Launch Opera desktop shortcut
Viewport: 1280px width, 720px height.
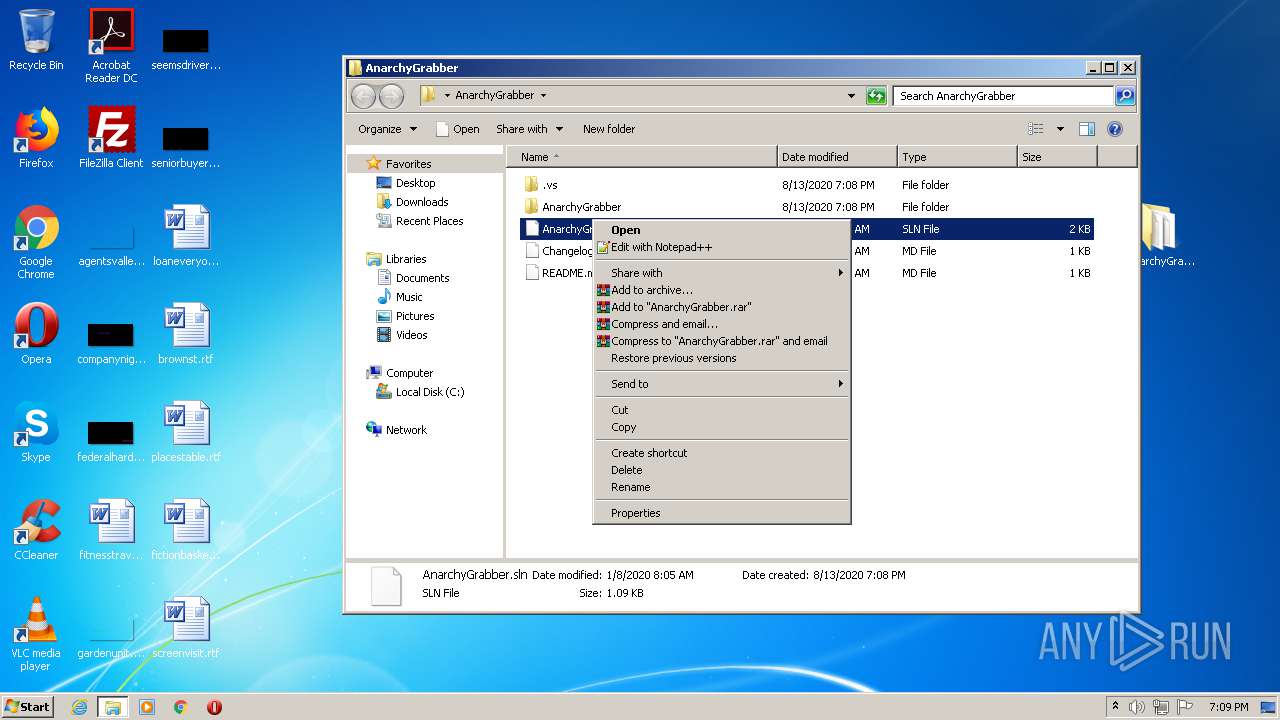tap(36, 334)
